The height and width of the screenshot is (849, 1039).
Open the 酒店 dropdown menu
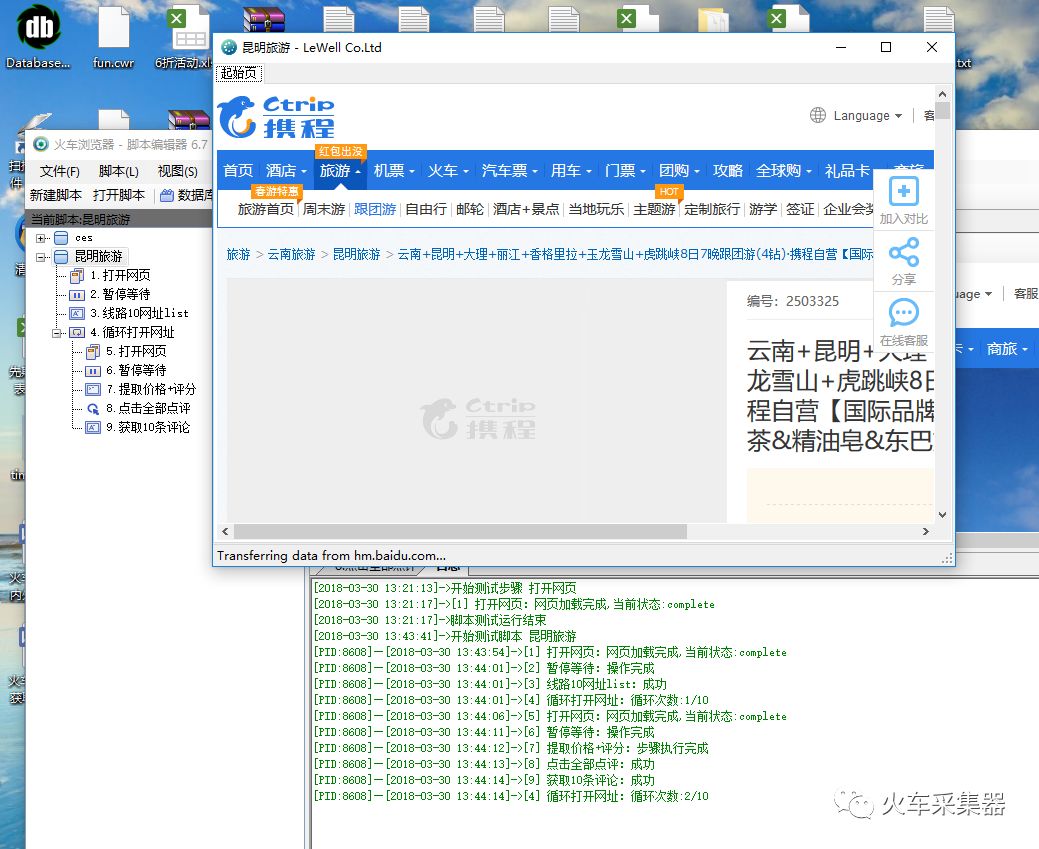tap(286, 171)
